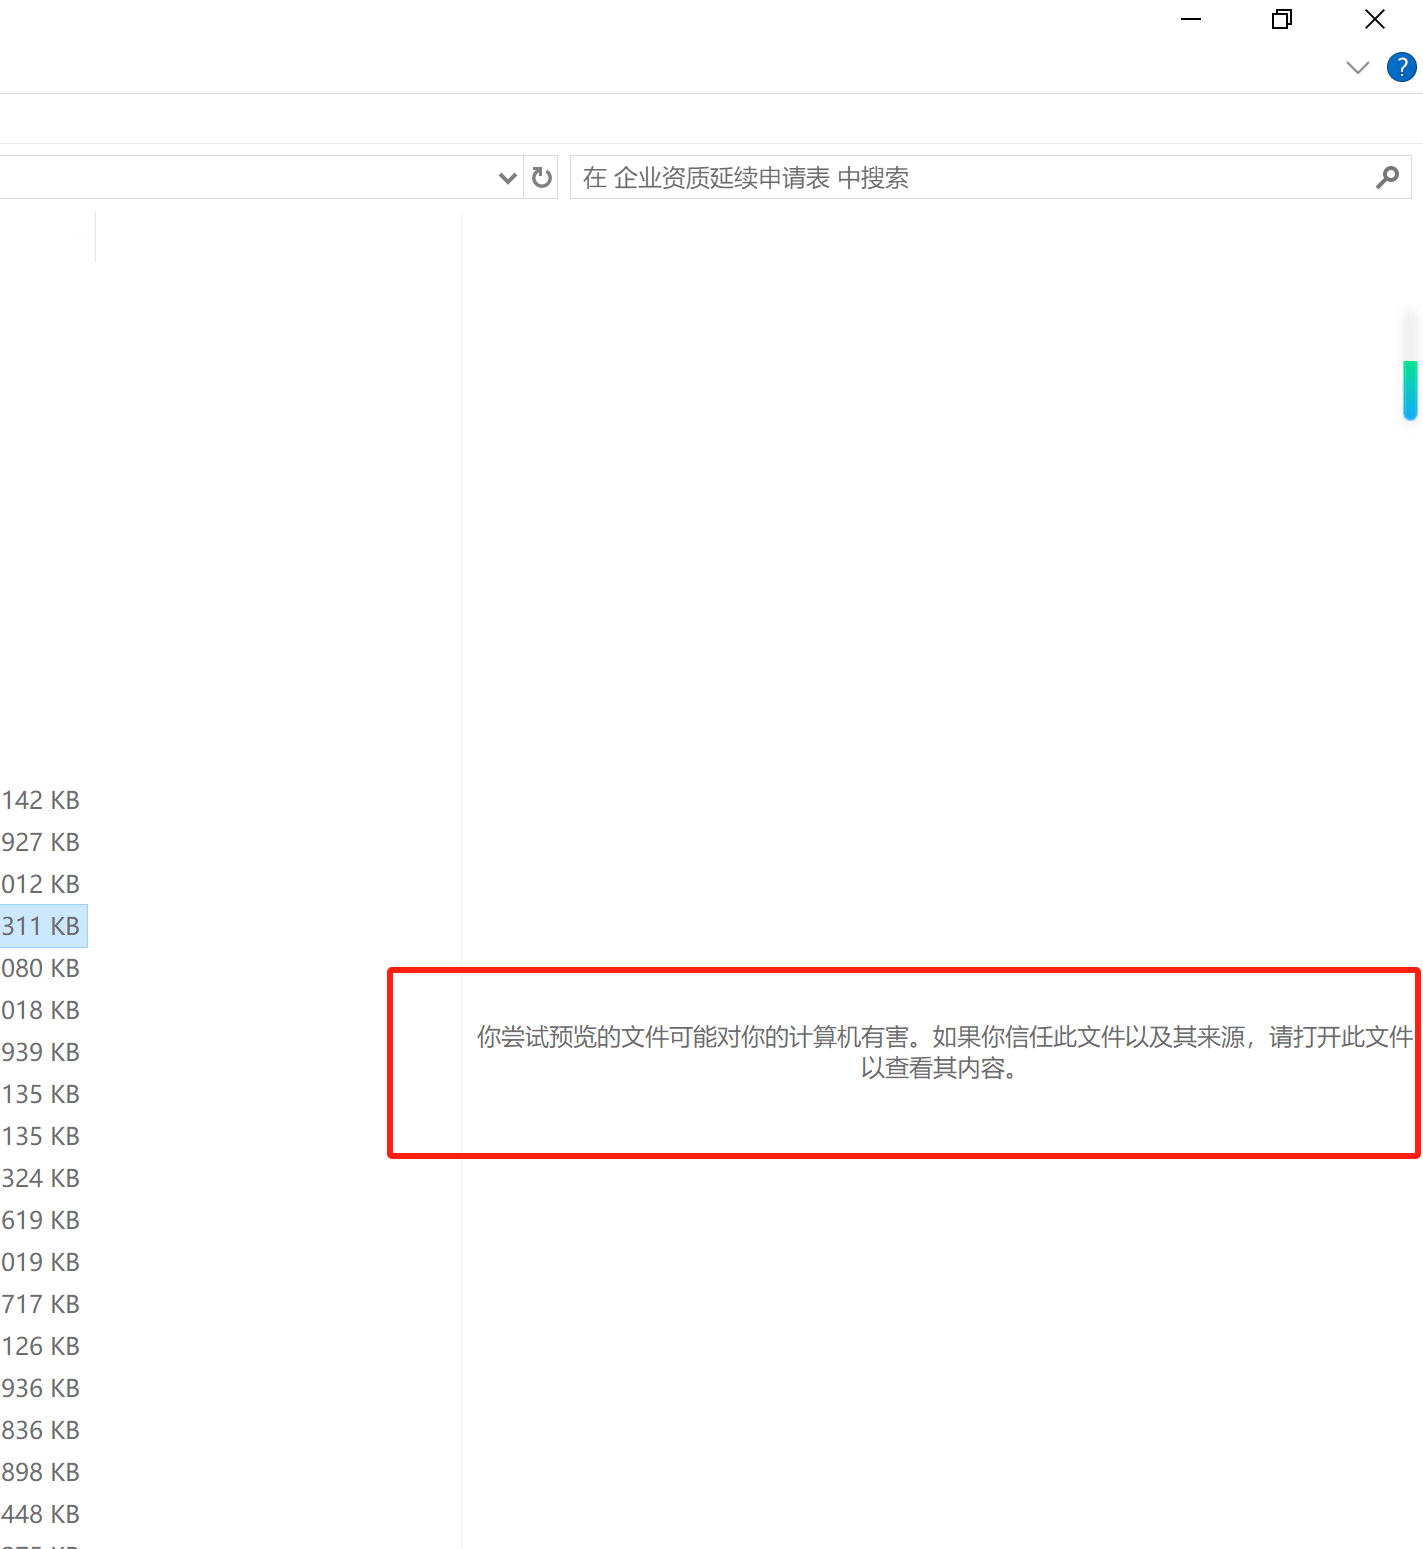1423x1549 pixels.
Task: Select the file sized 717 KB
Action: (x=41, y=1304)
